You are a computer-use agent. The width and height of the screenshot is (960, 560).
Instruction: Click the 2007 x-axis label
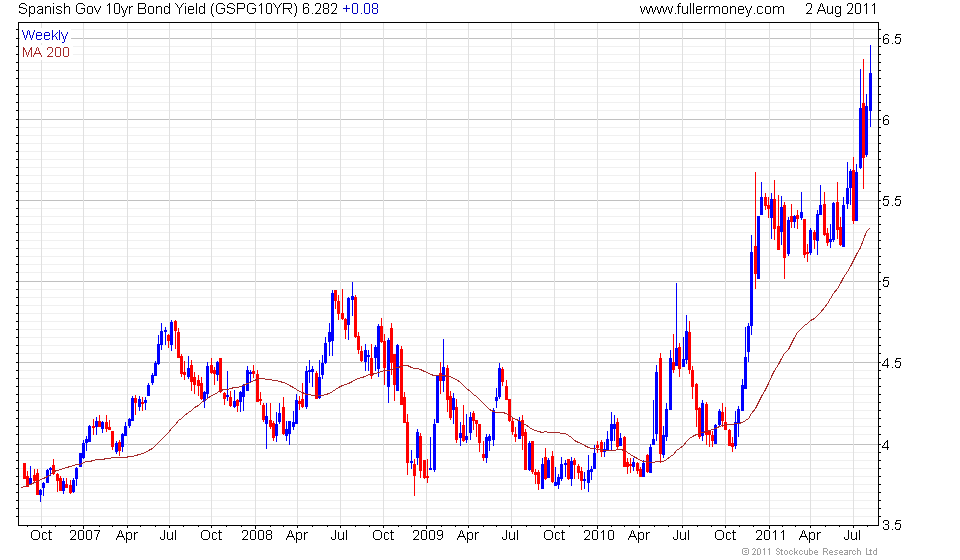click(x=84, y=536)
